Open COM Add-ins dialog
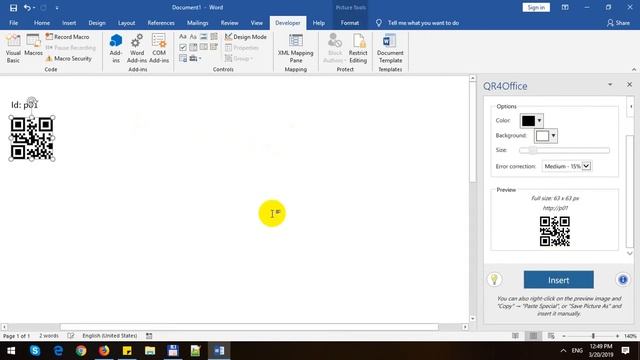Viewport: 640px width, 360px height. tap(159, 48)
